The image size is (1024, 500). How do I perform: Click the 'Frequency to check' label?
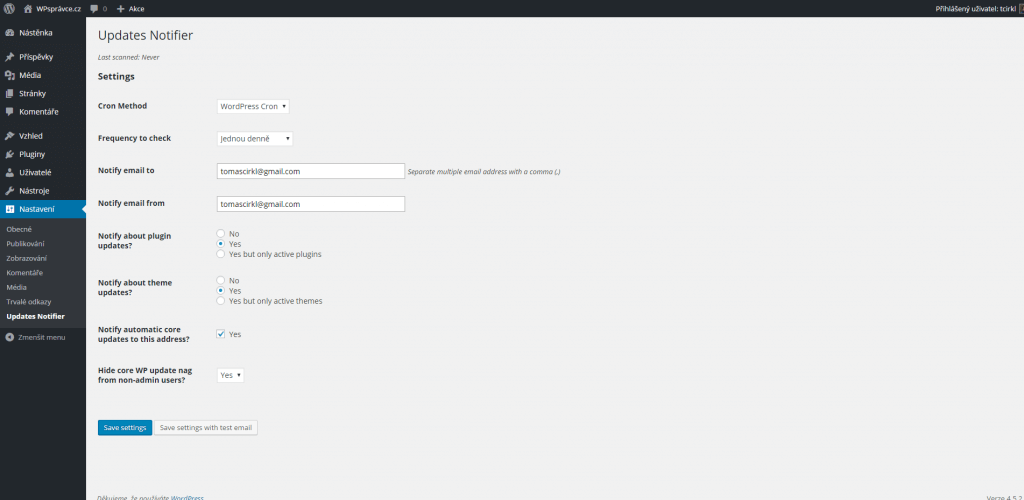coord(135,138)
